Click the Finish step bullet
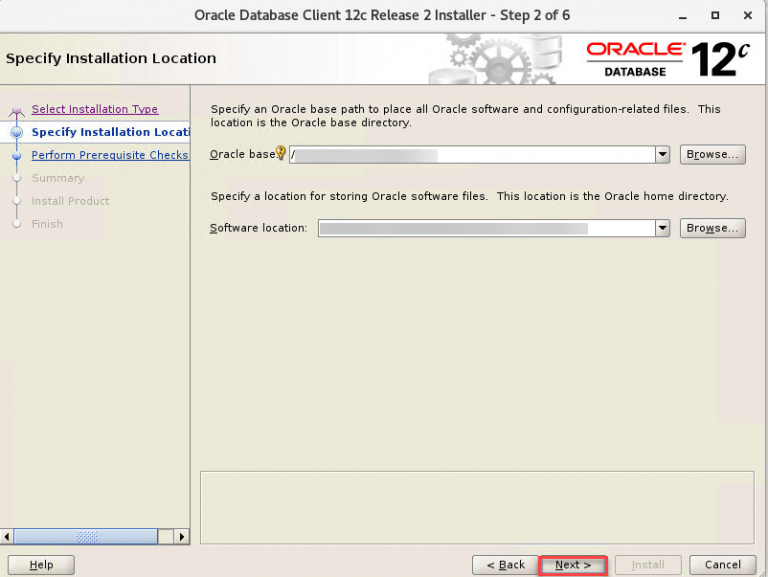The width and height of the screenshot is (768, 577). pos(17,224)
